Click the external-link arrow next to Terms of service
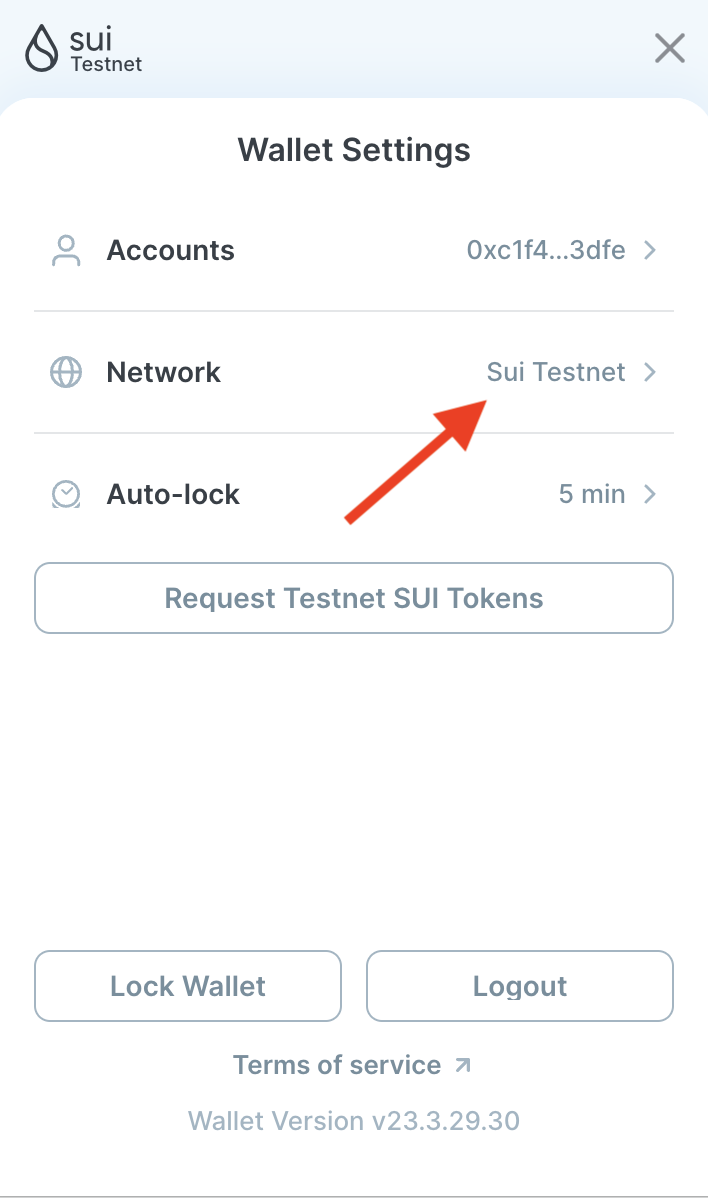The height and width of the screenshot is (1198, 708). (x=462, y=1065)
